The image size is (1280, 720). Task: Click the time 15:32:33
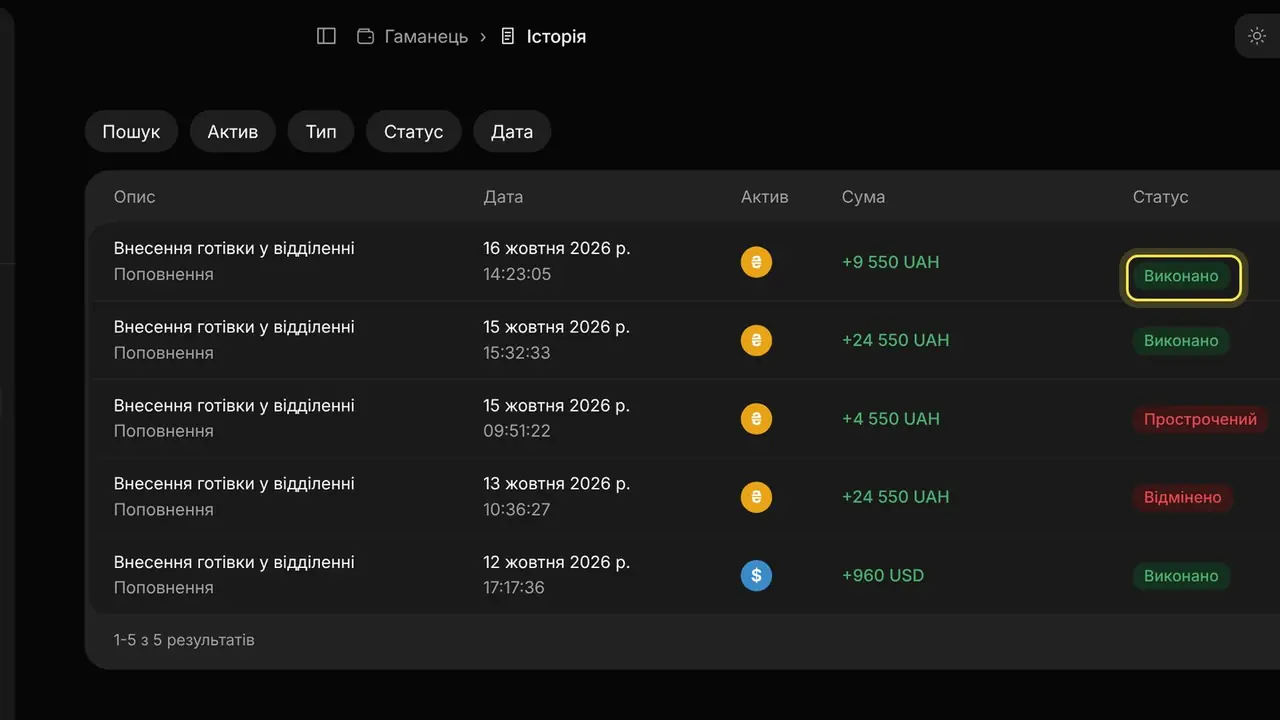[x=517, y=353]
